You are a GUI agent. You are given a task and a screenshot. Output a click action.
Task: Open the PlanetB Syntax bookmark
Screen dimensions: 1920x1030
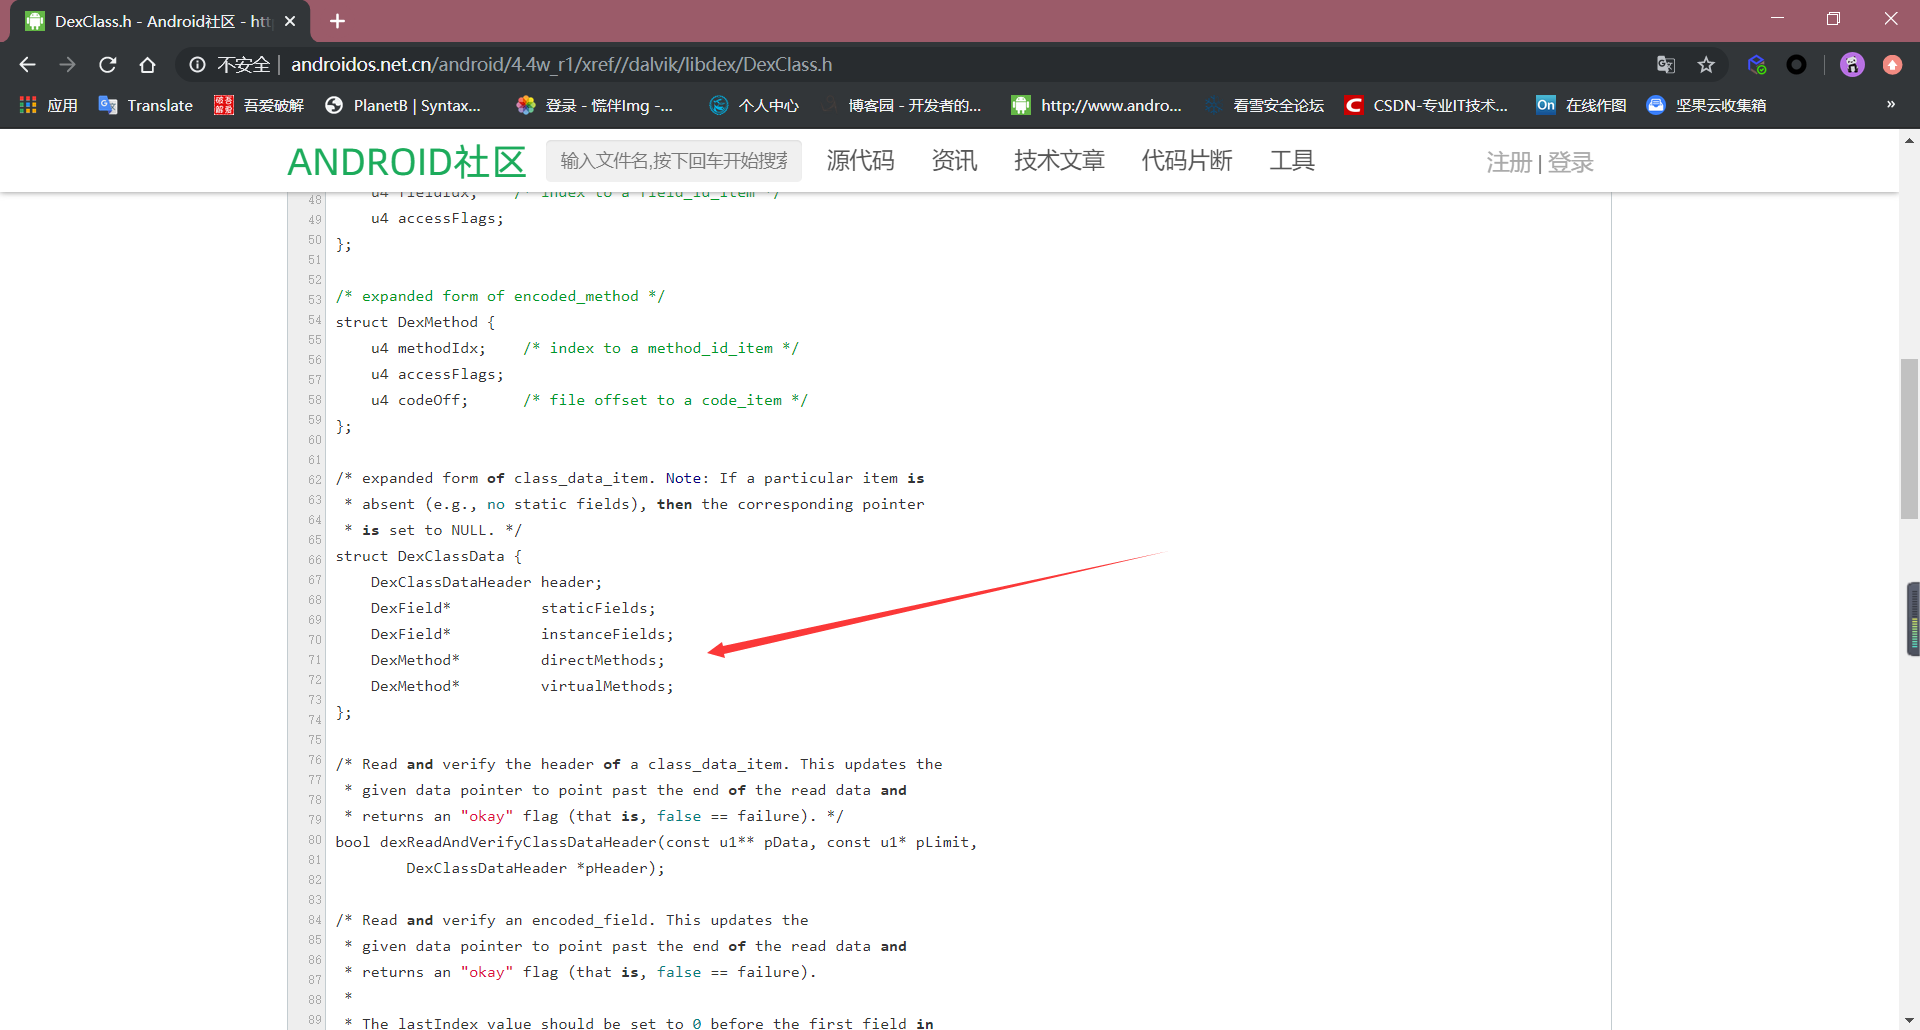(x=403, y=105)
